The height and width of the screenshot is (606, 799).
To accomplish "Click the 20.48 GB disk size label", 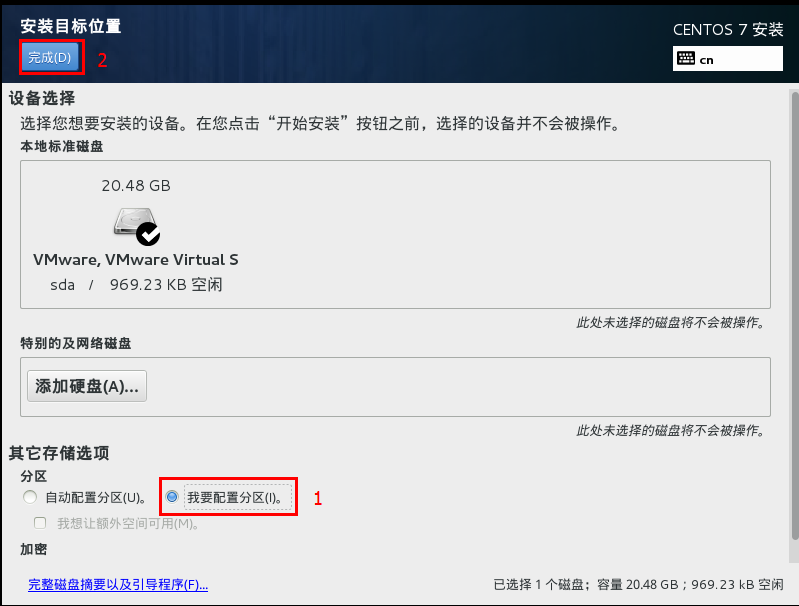I will click(x=136, y=186).
